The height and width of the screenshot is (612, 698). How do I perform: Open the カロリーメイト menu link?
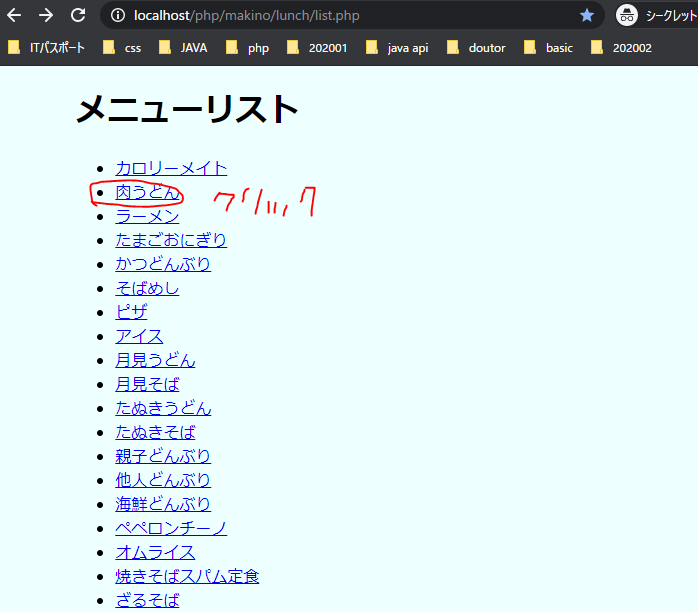tap(171, 168)
